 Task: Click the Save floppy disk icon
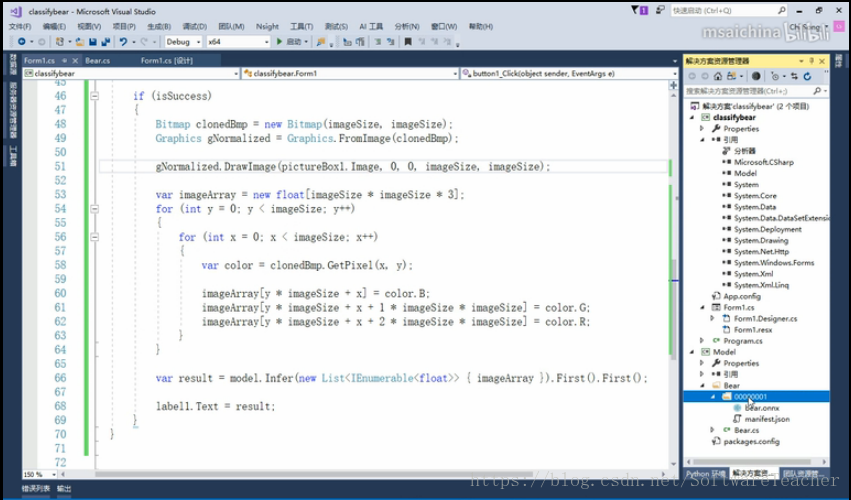pyautogui.click(x=93, y=42)
